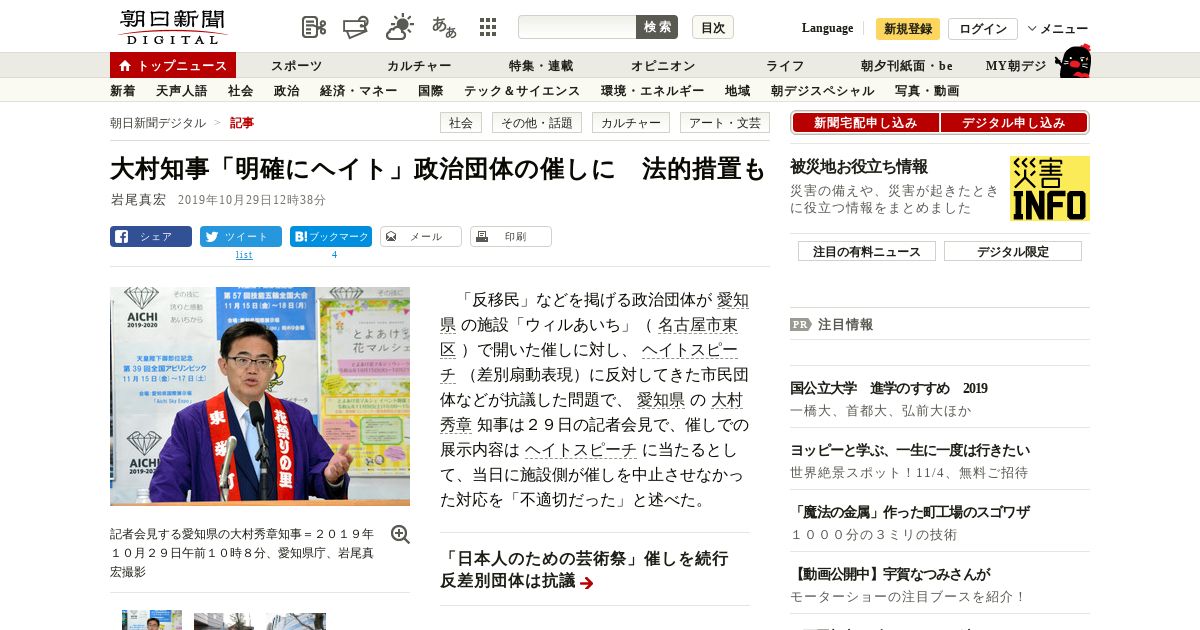Open 【動画公開中】宇賀なつみさんが link
Image resolution: width=1200 pixels, height=630 pixels.
pyautogui.click(x=890, y=575)
